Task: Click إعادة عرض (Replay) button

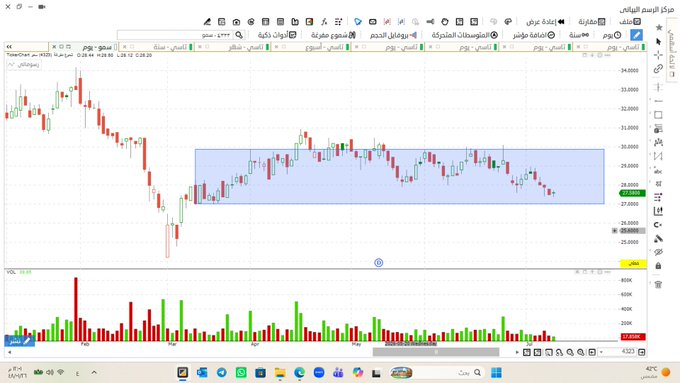Action: pyautogui.click(x=546, y=22)
